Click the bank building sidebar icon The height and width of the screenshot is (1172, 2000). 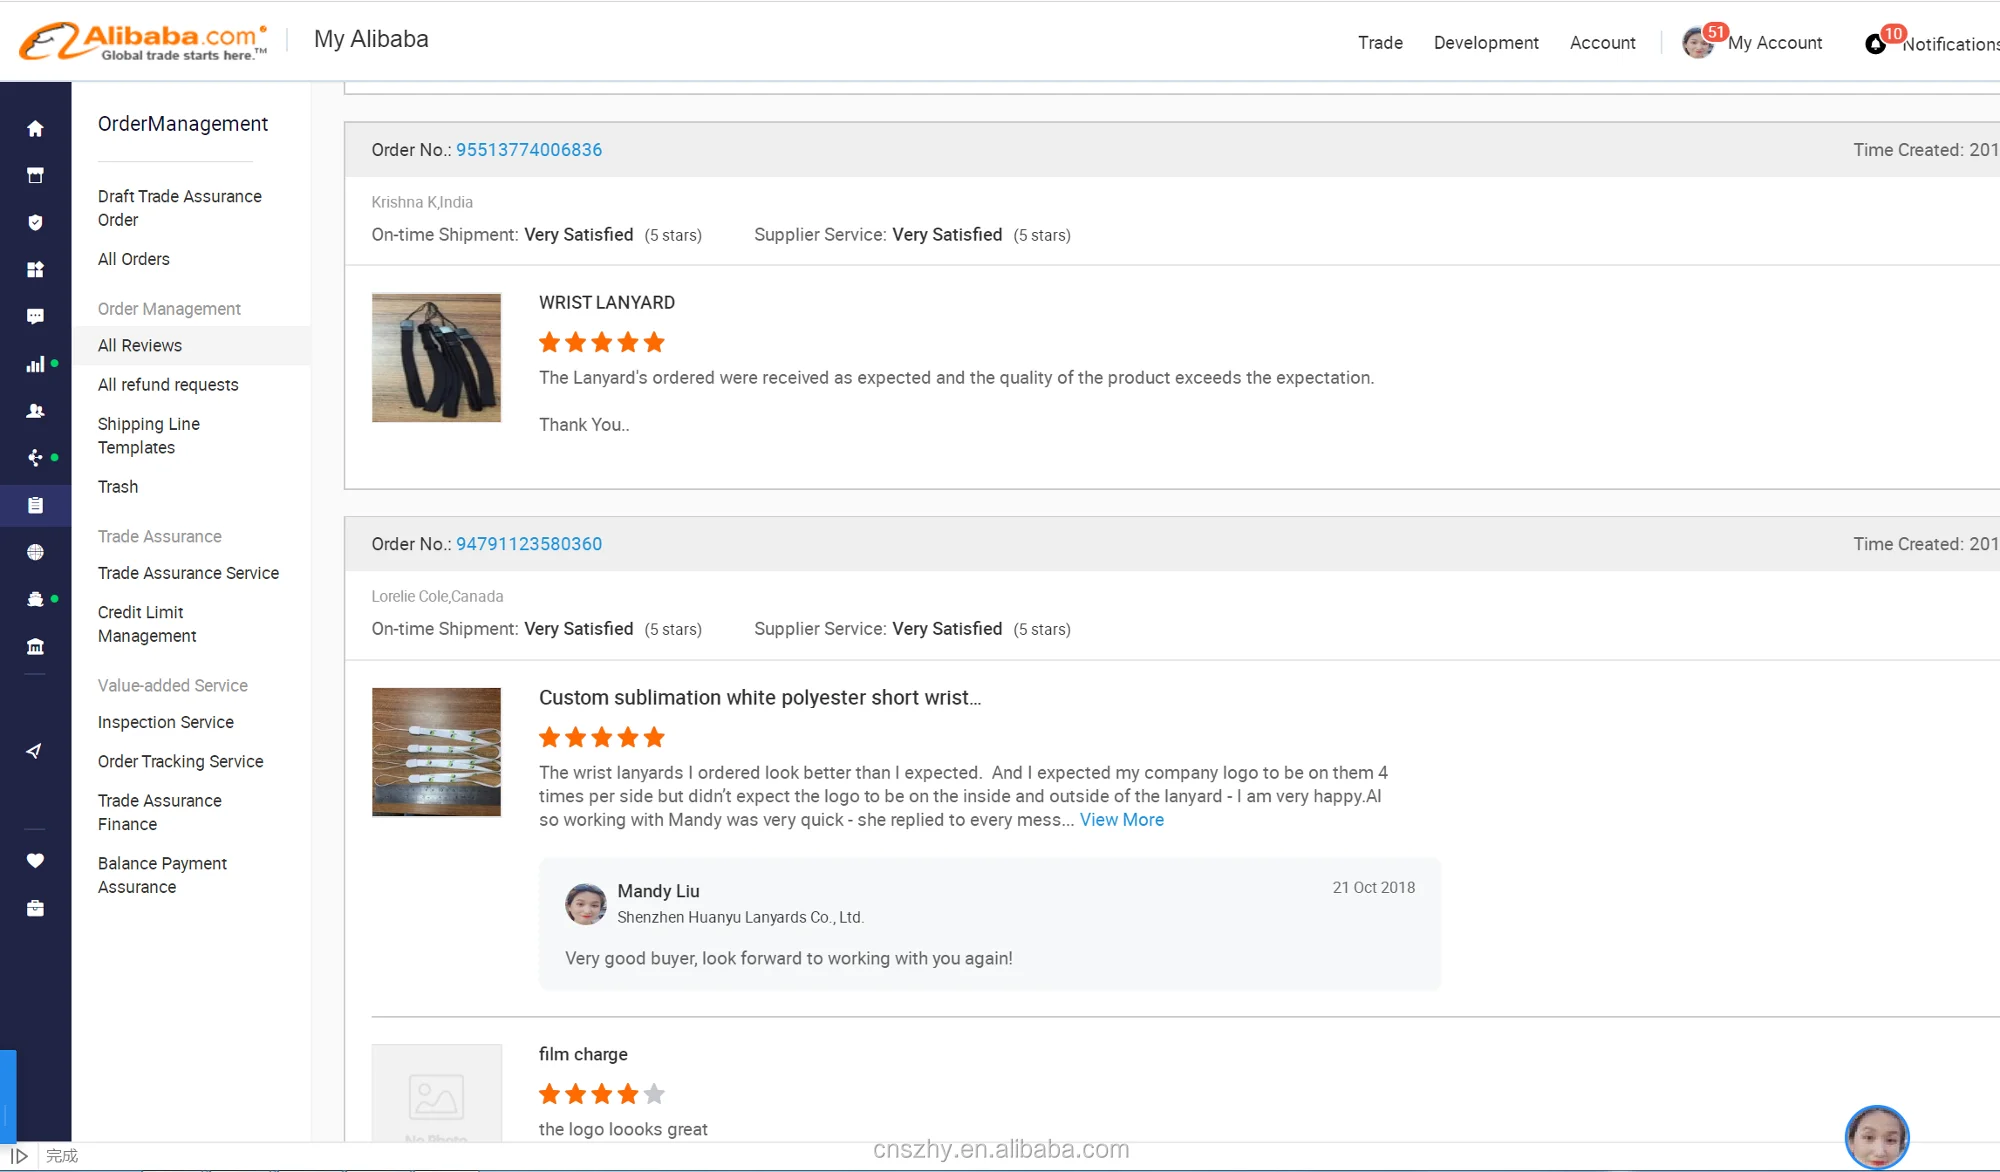(35, 647)
